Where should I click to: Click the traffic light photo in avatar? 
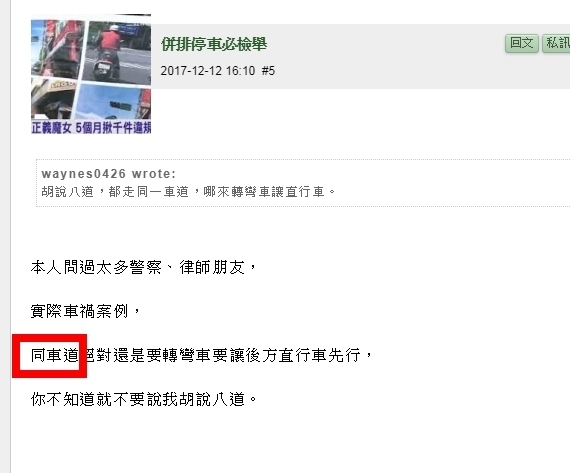click(114, 103)
